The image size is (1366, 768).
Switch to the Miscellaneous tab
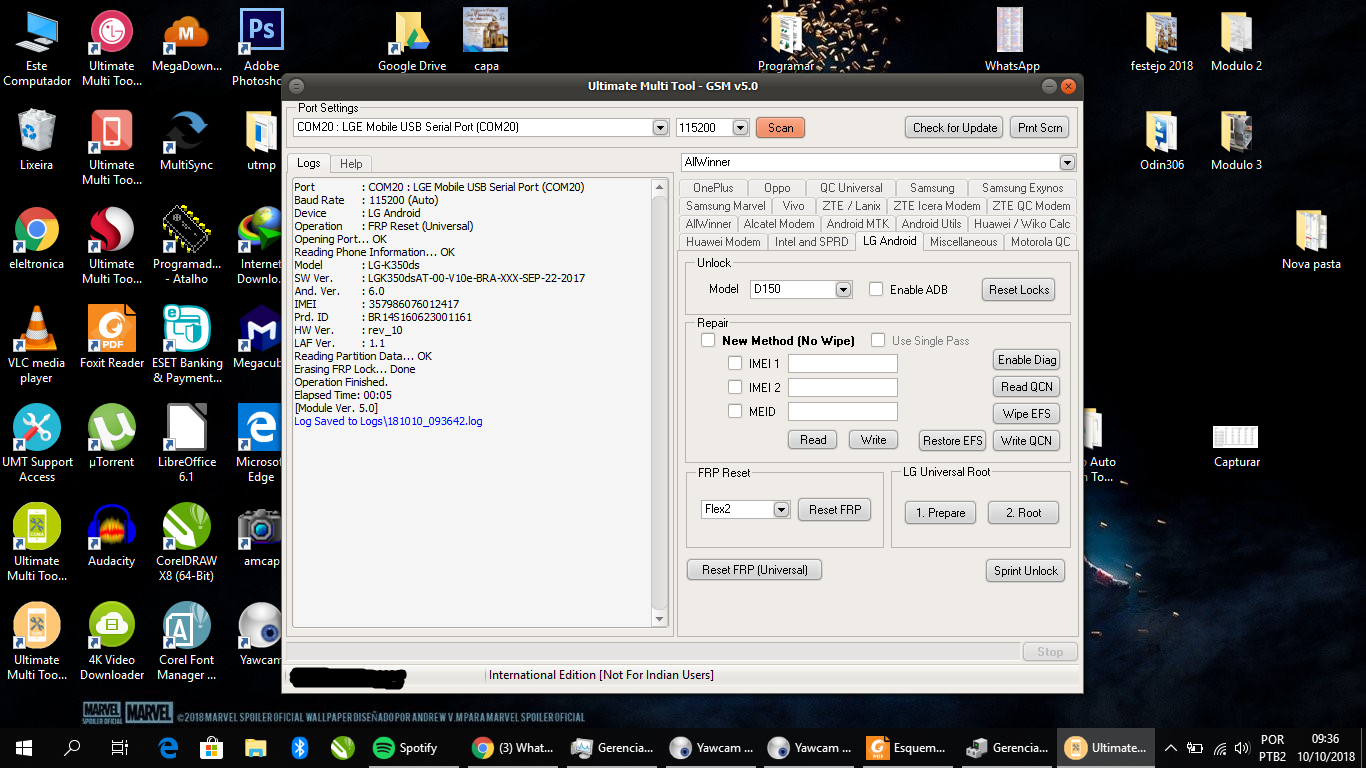point(963,242)
